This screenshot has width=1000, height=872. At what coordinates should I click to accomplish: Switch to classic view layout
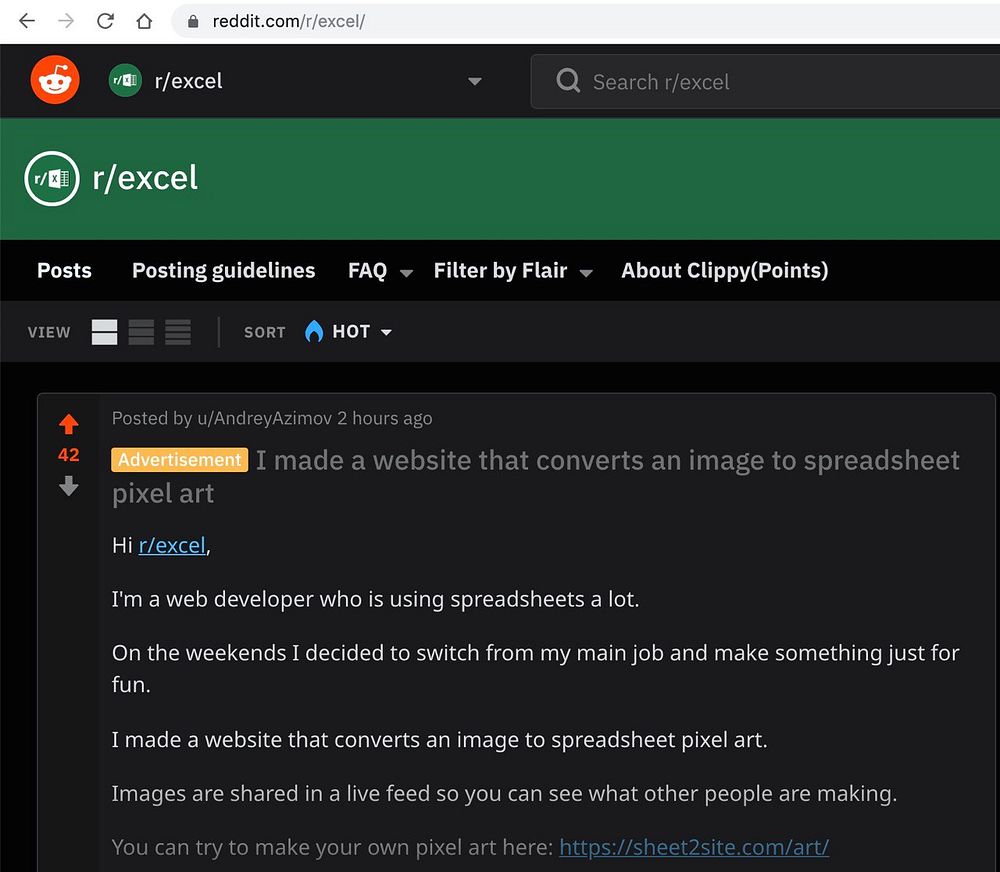[x=141, y=332]
